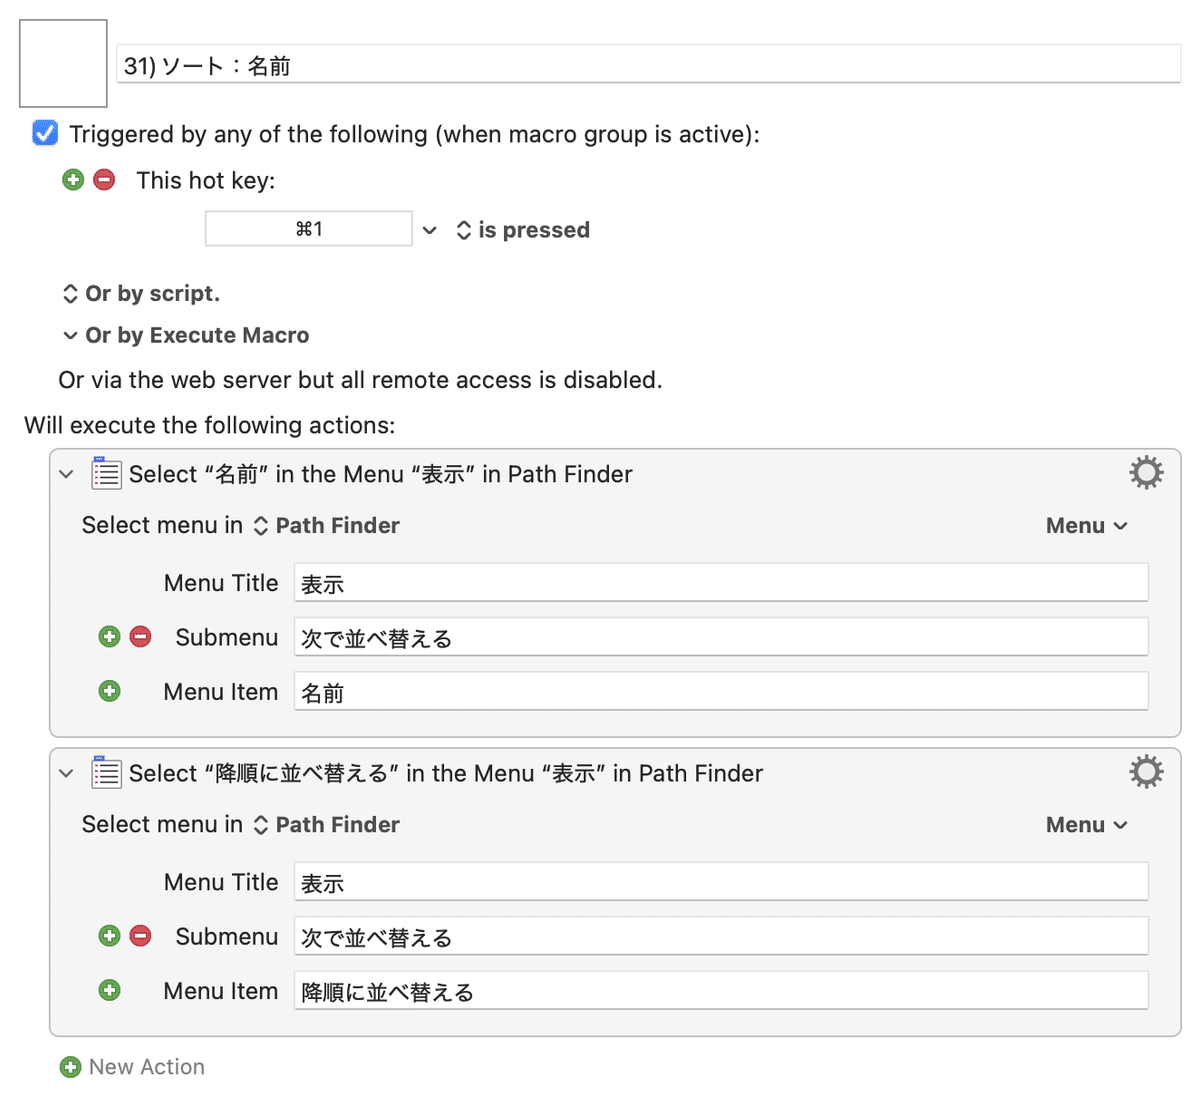This screenshot has width=1200, height=1097.
Task: Open the gear settings on the first action
Action: pos(1146,473)
